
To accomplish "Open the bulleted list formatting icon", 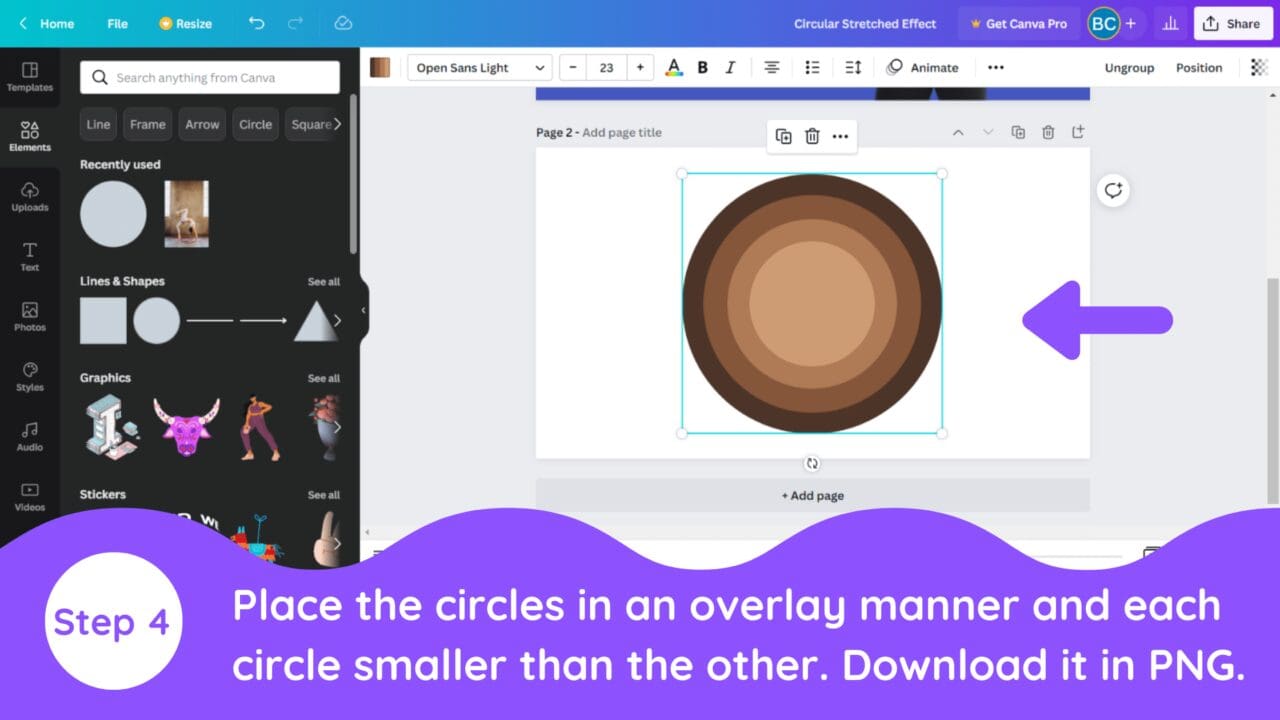I will click(x=812, y=67).
